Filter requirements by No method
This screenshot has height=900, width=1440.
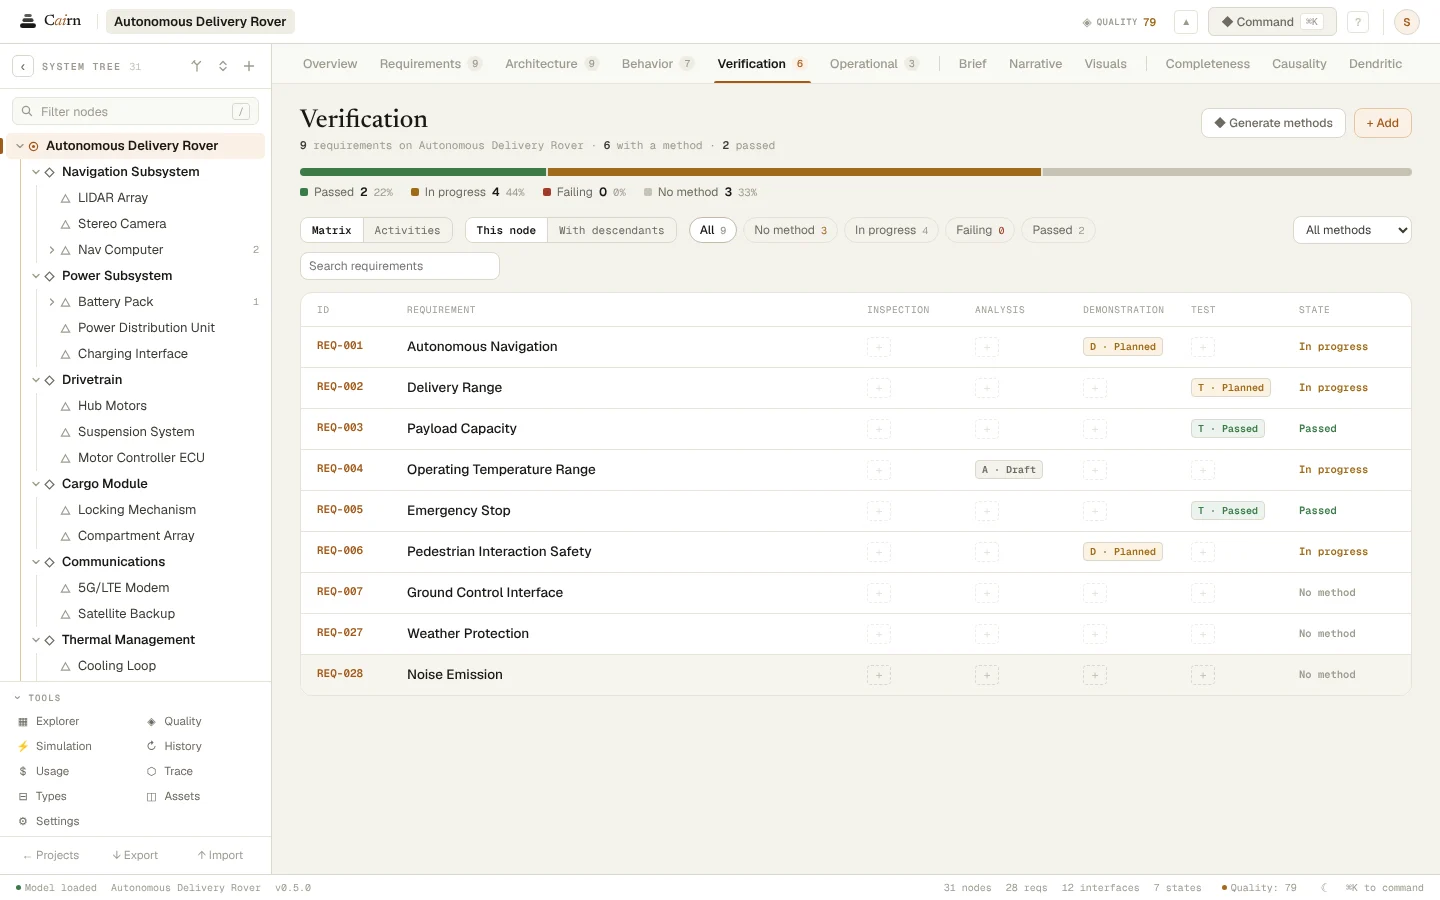coord(790,231)
